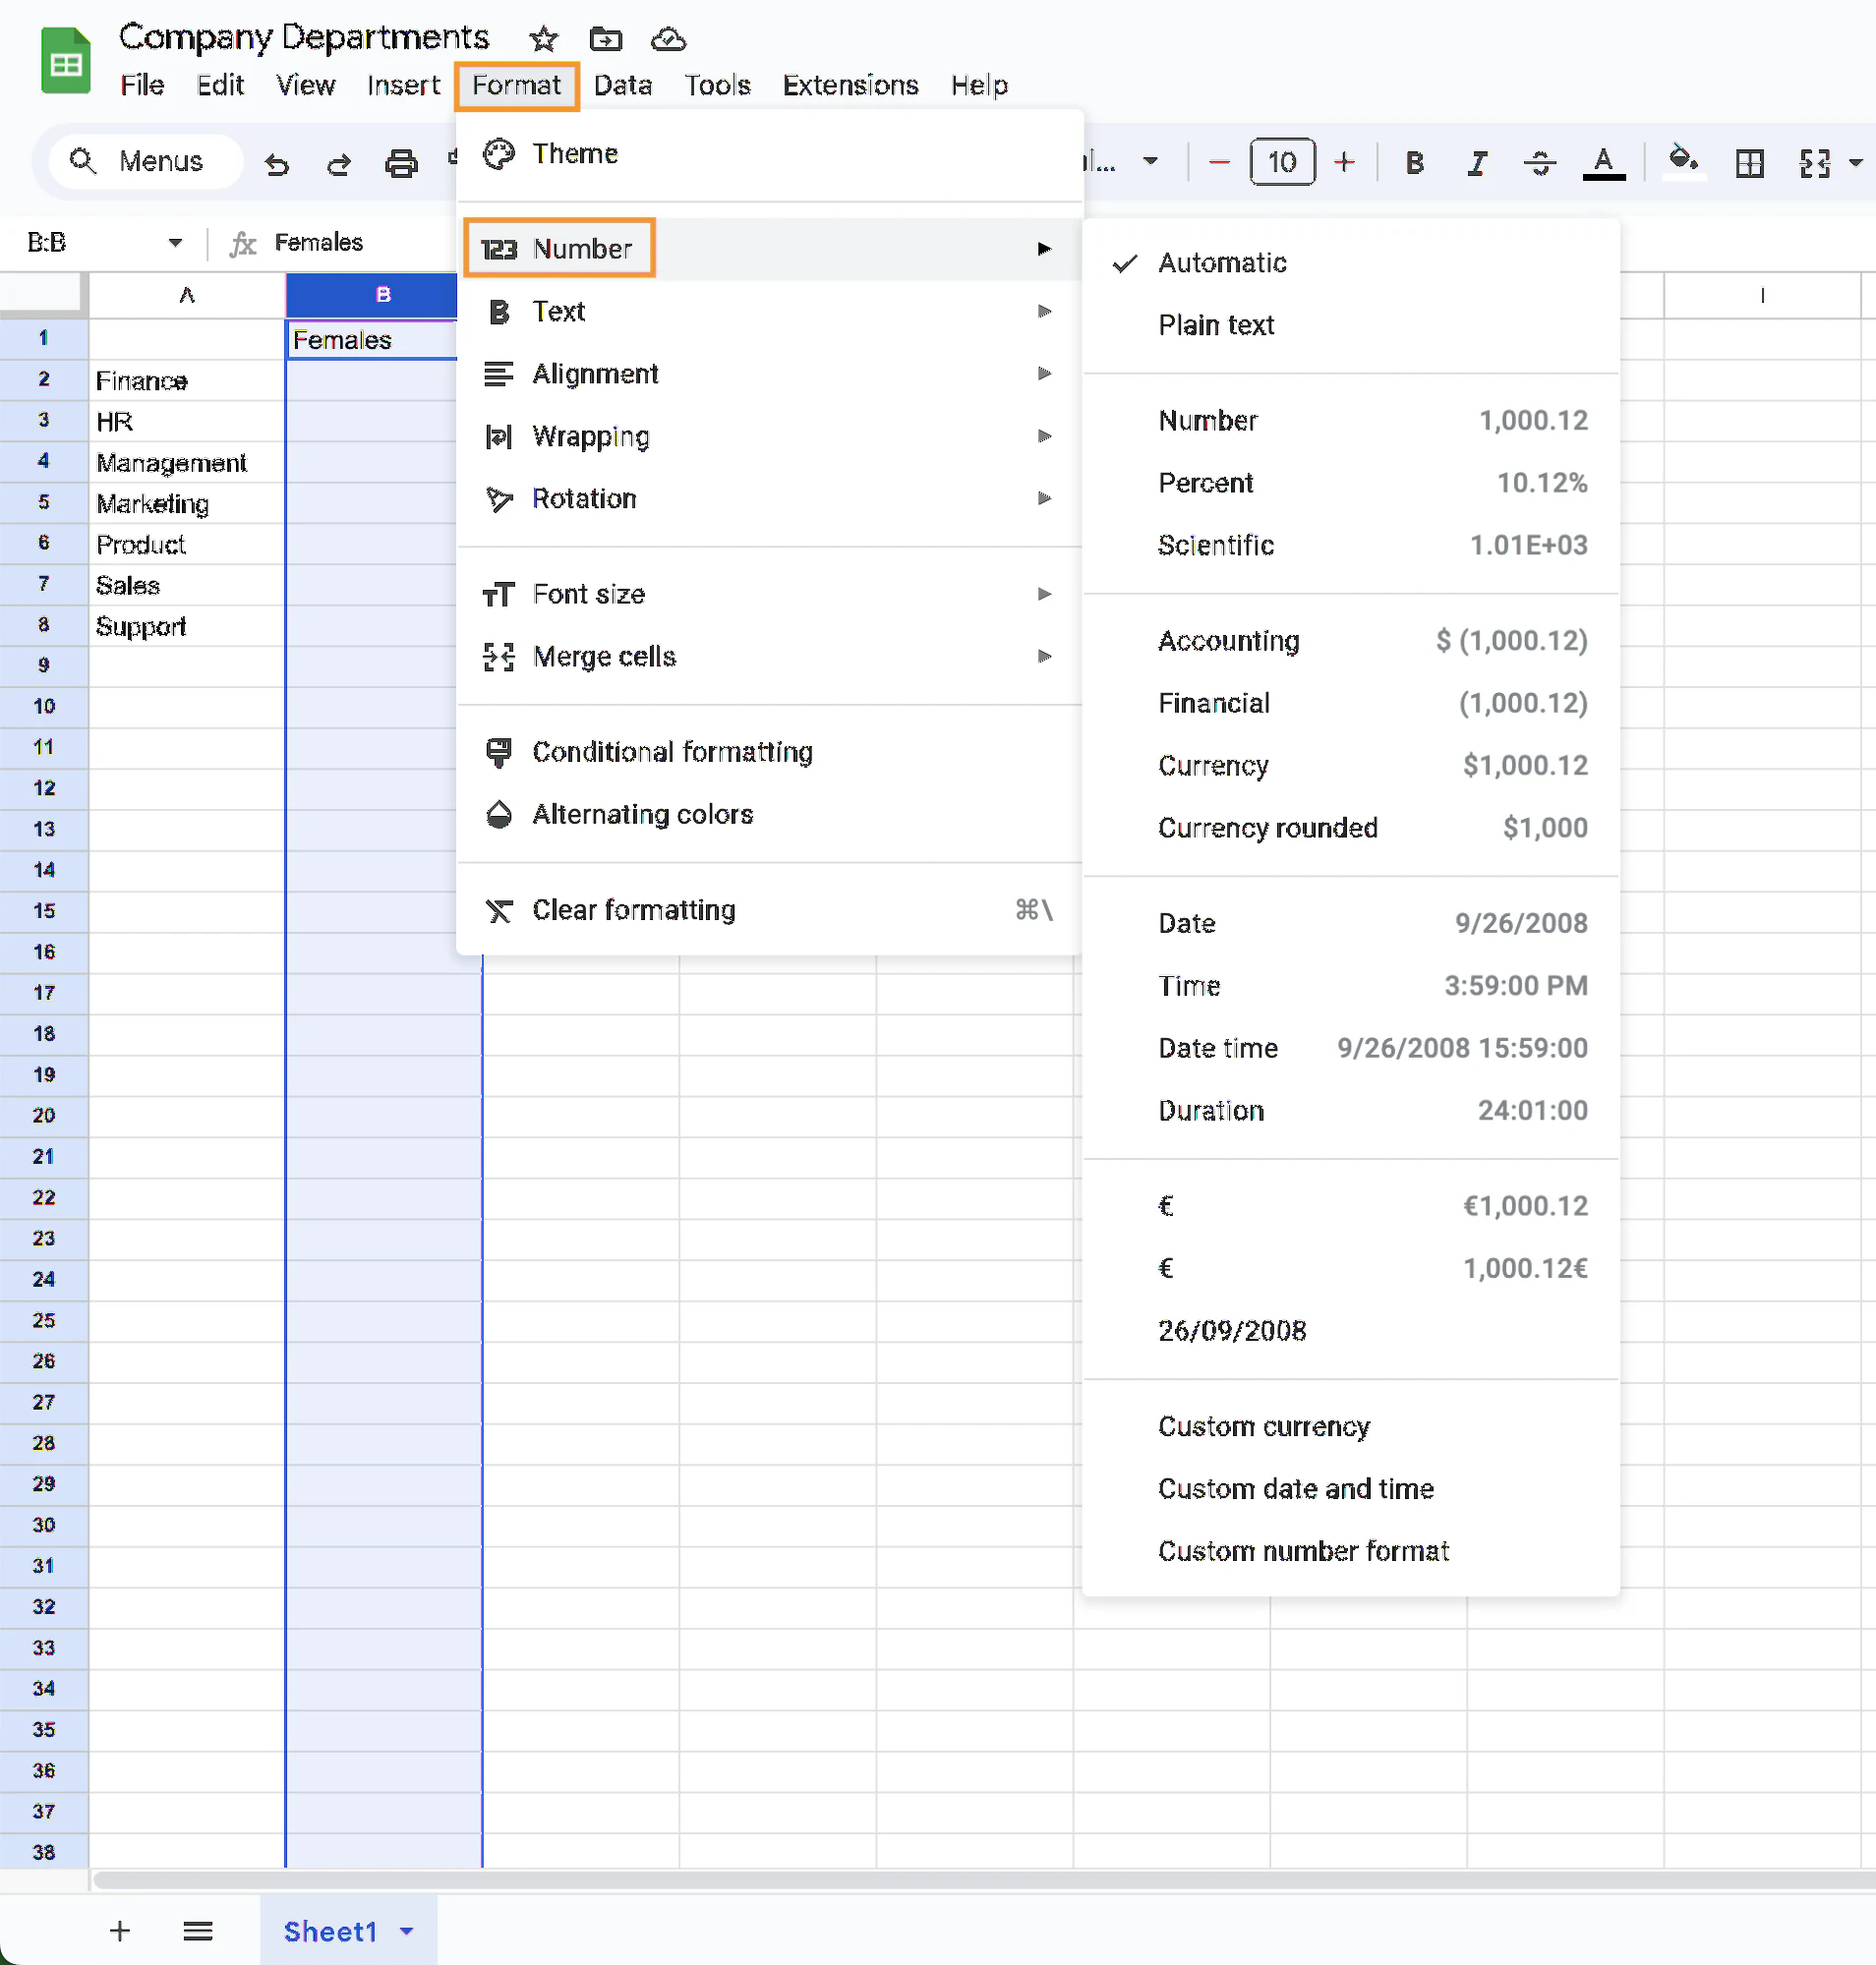This screenshot has height=1965, width=1876.
Task: Click the Borders icon
Action: tap(1749, 162)
